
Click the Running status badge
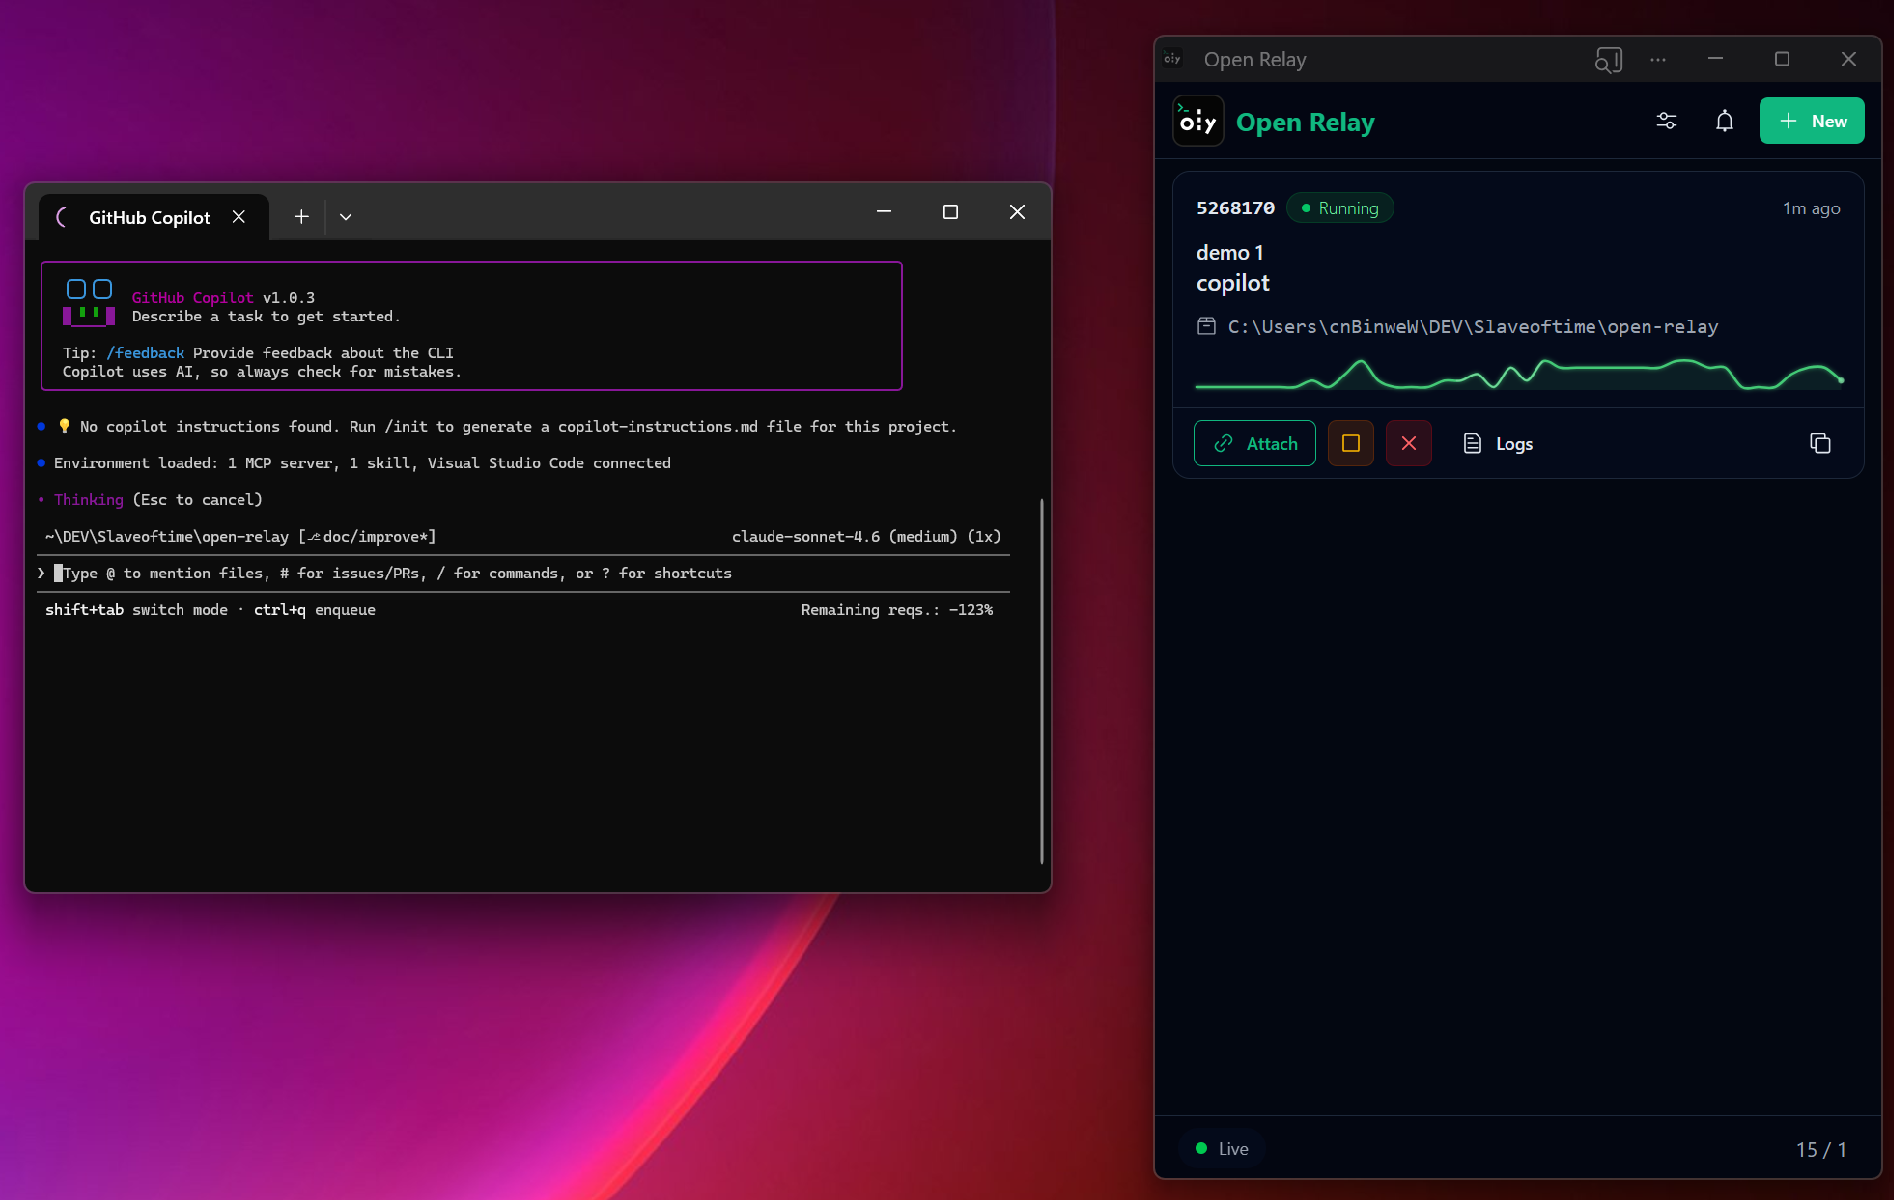click(x=1340, y=208)
